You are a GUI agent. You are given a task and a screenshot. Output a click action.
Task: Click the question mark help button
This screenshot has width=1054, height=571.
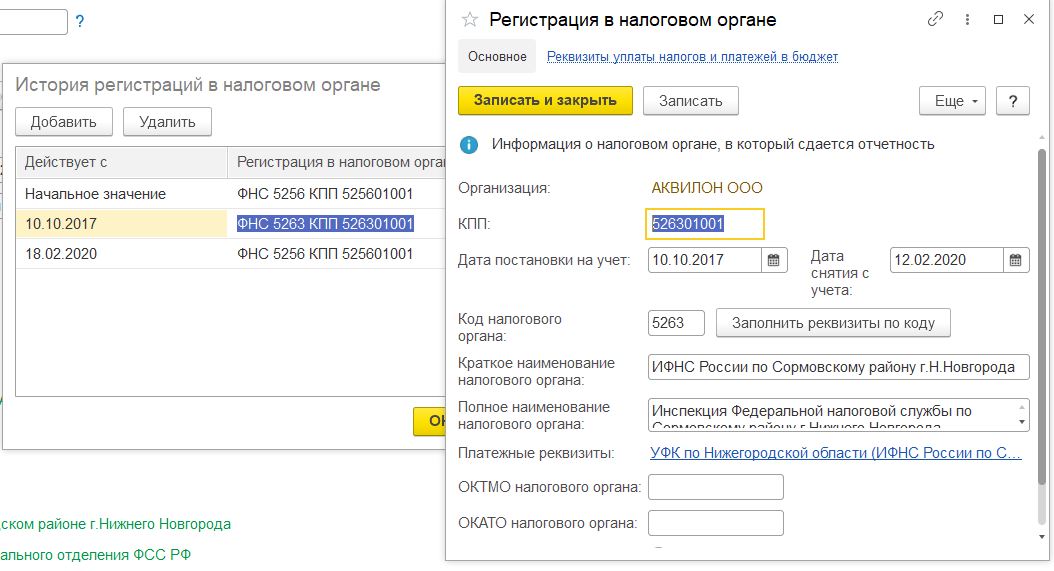click(1013, 101)
